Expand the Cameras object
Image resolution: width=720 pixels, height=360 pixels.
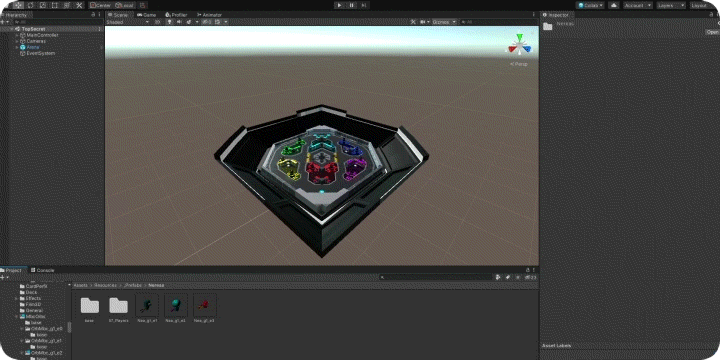click(x=17, y=41)
